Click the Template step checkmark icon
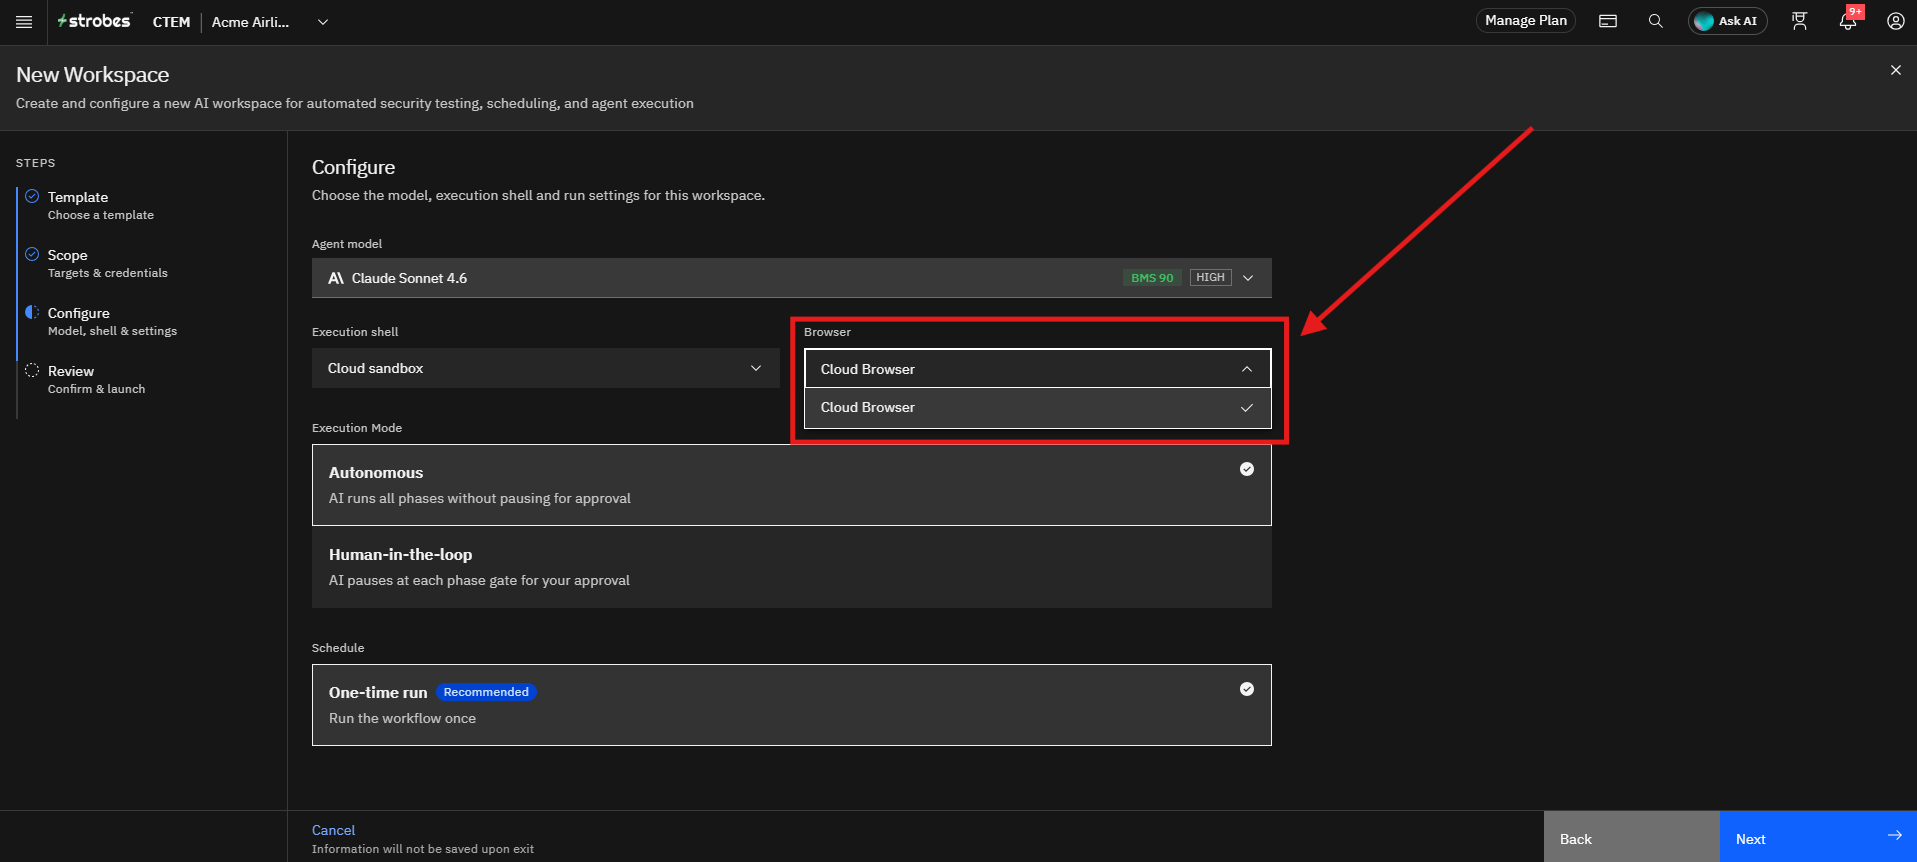The image size is (1917, 862). [32, 197]
